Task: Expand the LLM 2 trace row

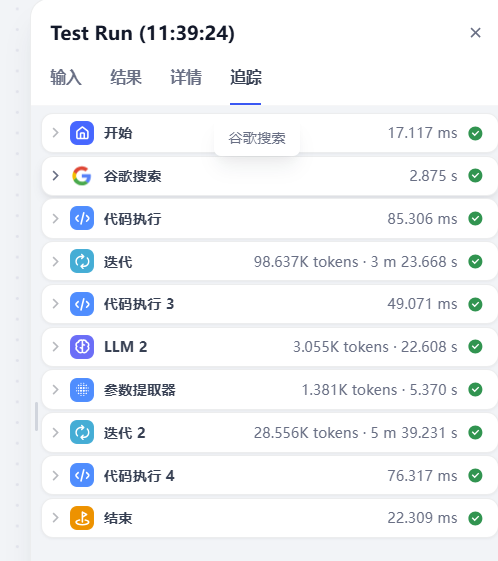Action: click(x=55, y=347)
